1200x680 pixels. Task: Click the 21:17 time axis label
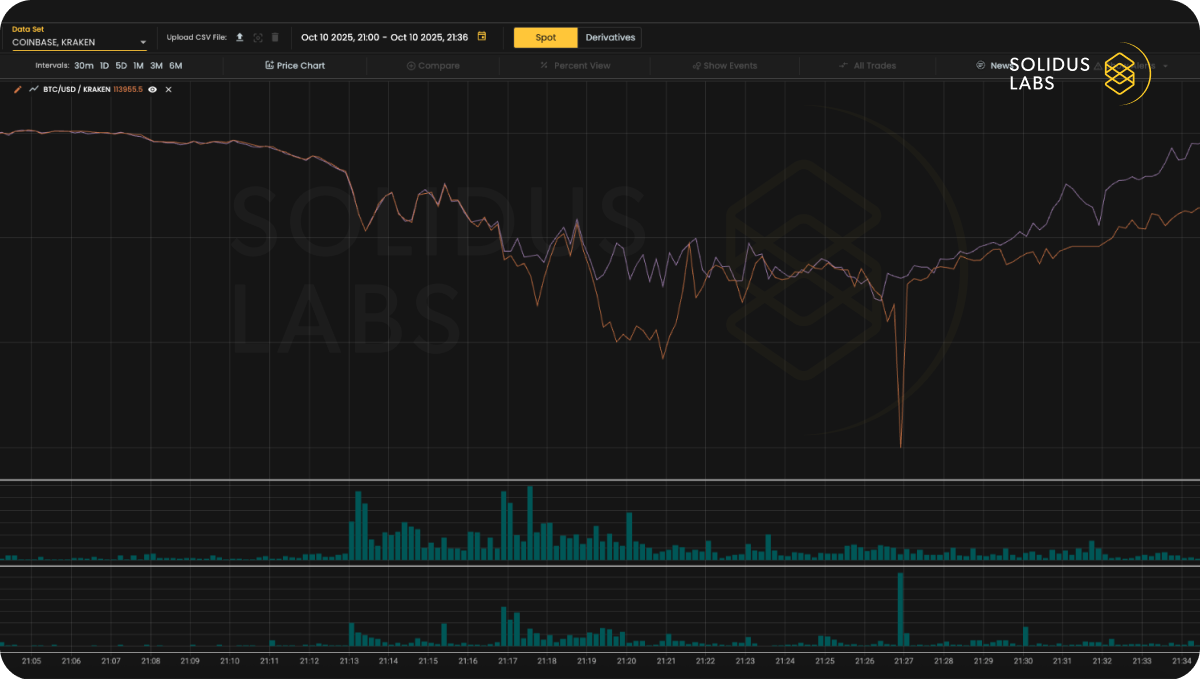[507, 661]
